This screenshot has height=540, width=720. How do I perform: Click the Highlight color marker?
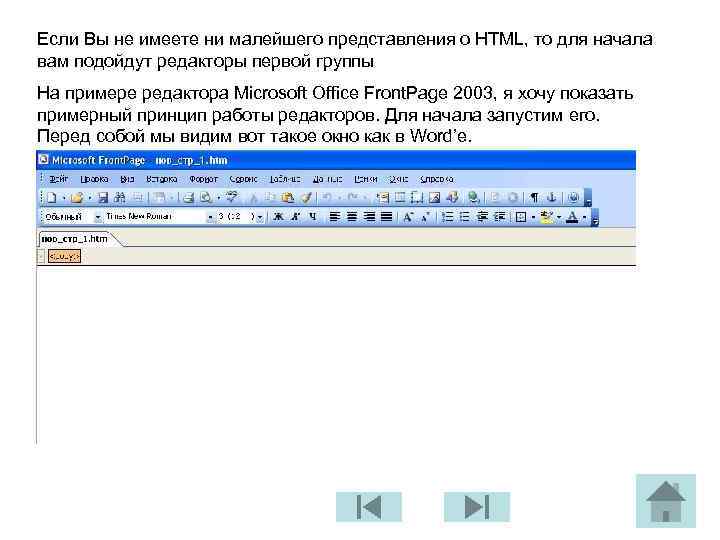tap(546, 217)
